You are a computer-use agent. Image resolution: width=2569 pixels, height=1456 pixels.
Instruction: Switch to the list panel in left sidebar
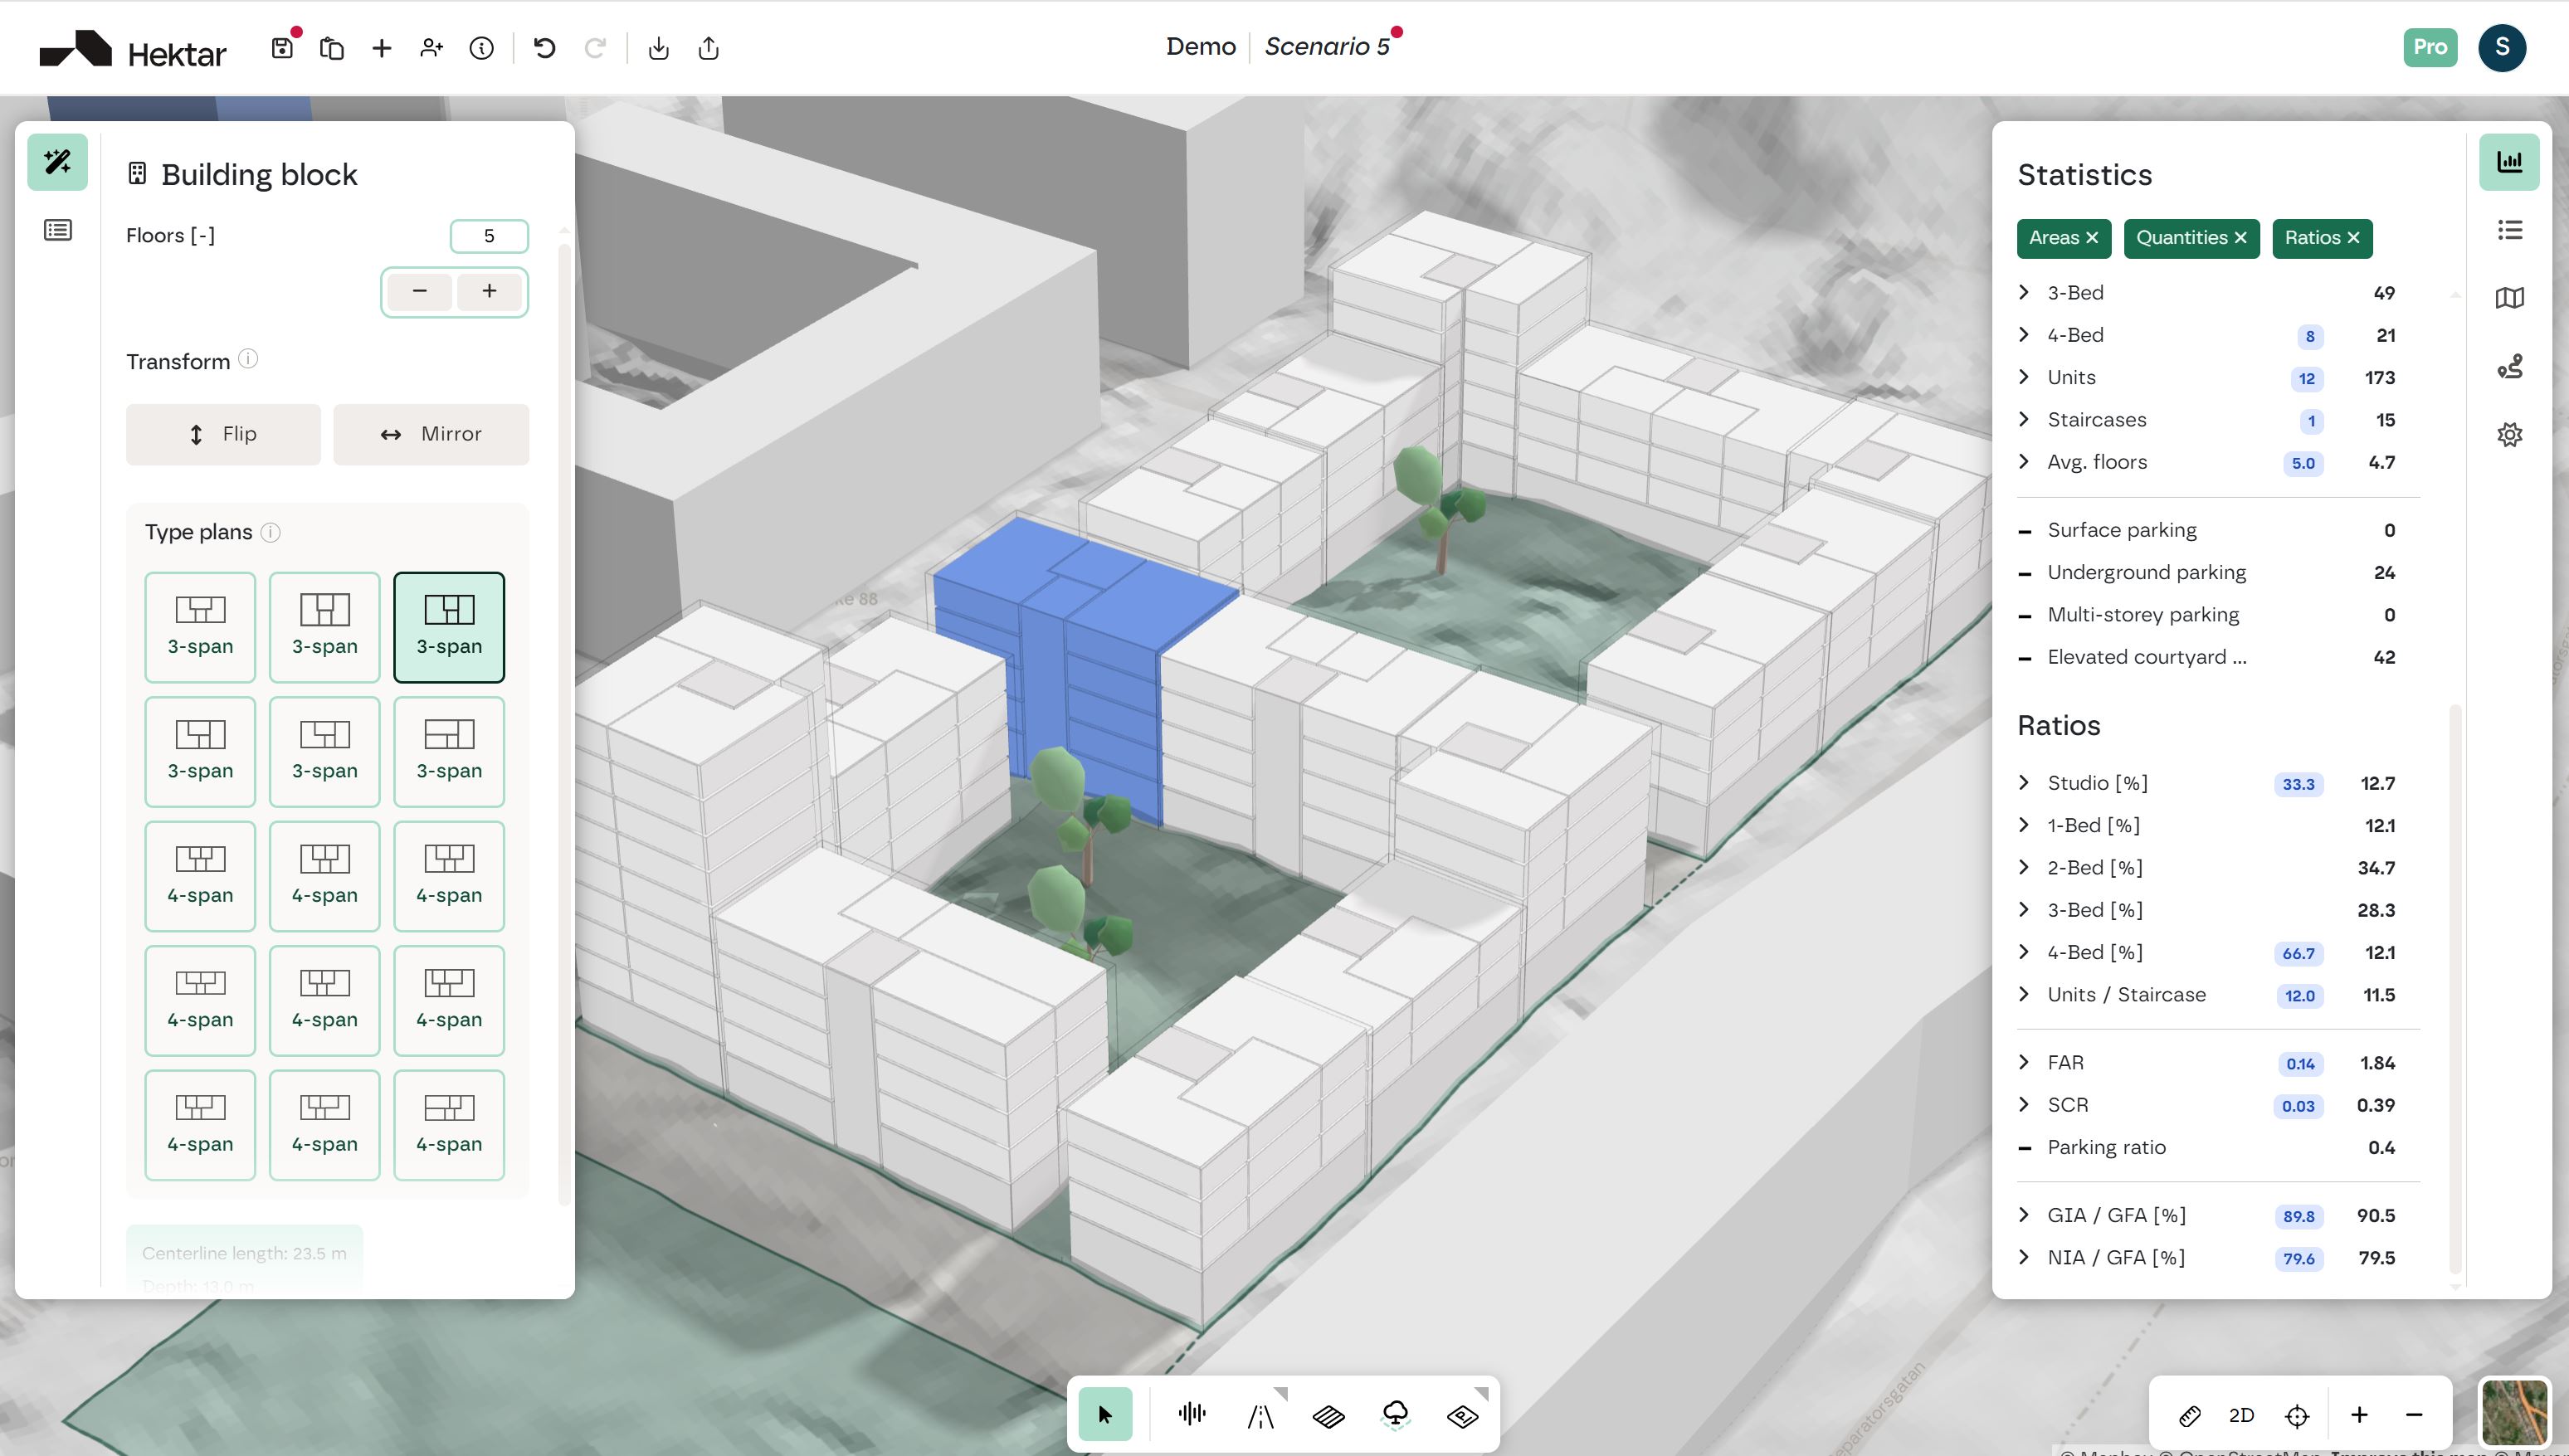58,231
